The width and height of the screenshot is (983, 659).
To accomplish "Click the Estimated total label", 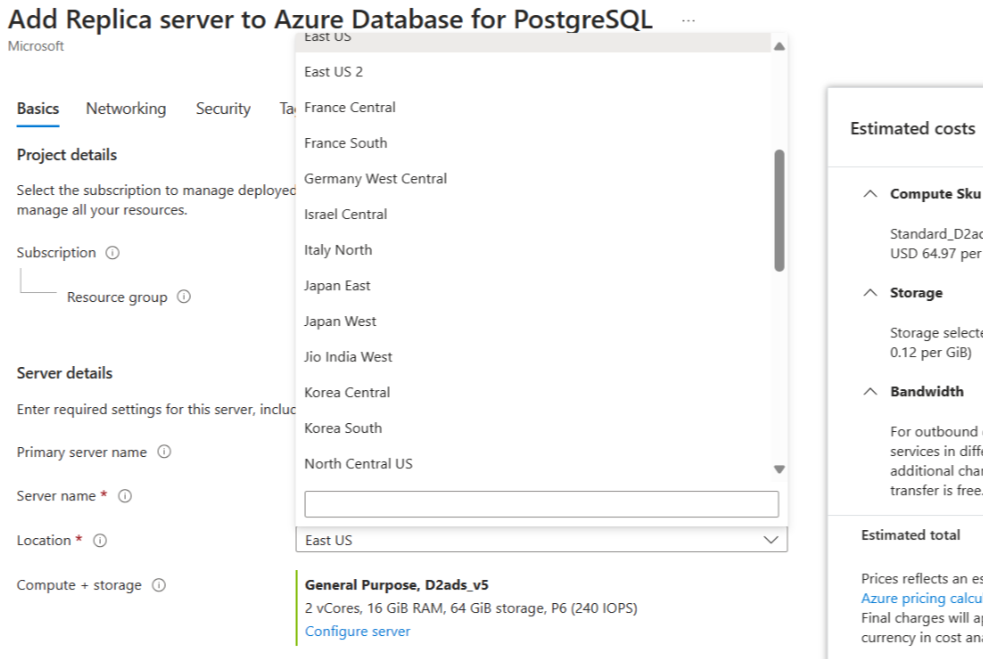I will point(910,535).
